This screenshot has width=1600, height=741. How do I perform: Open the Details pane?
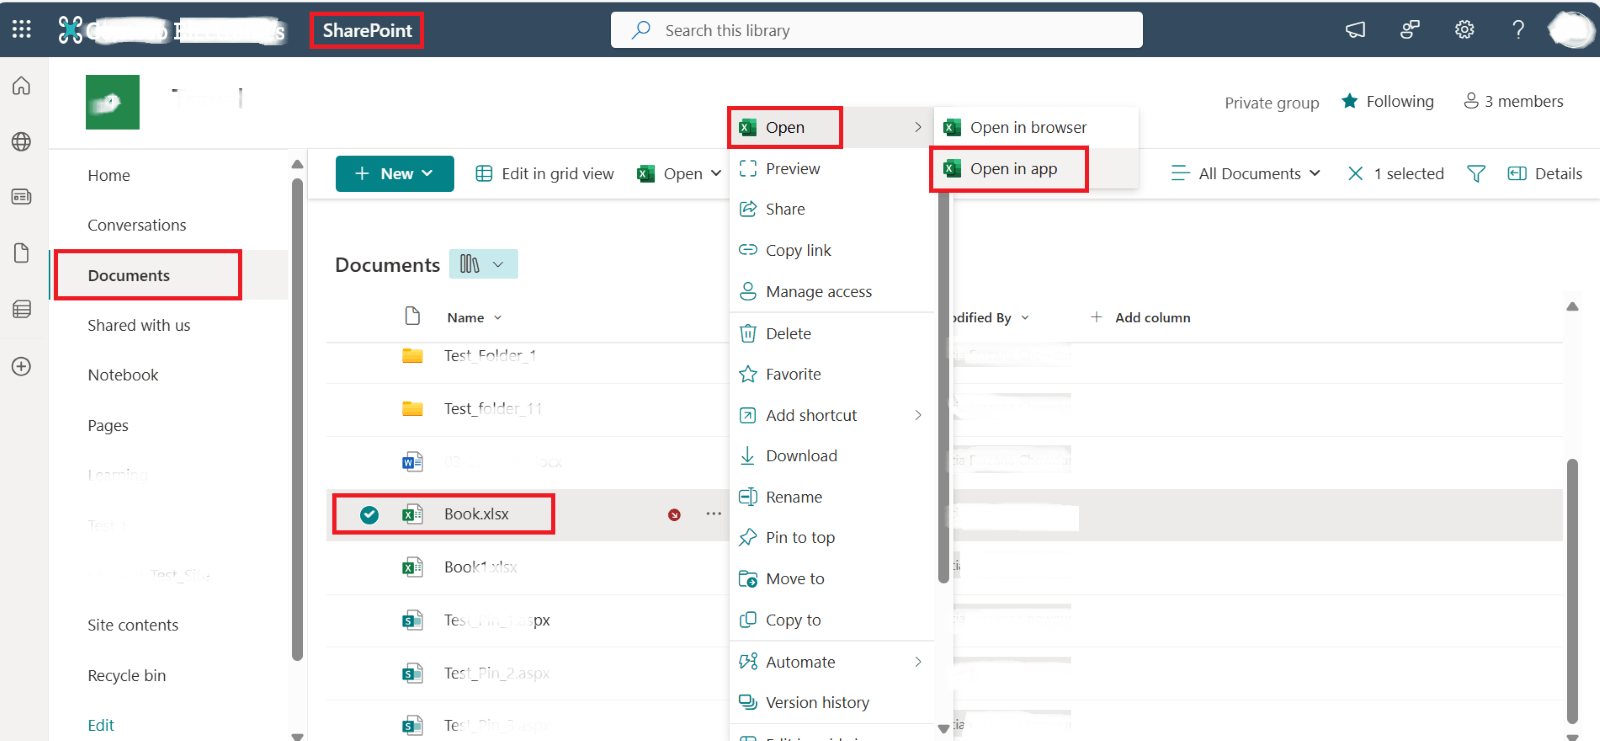[x=1545, y=174]
